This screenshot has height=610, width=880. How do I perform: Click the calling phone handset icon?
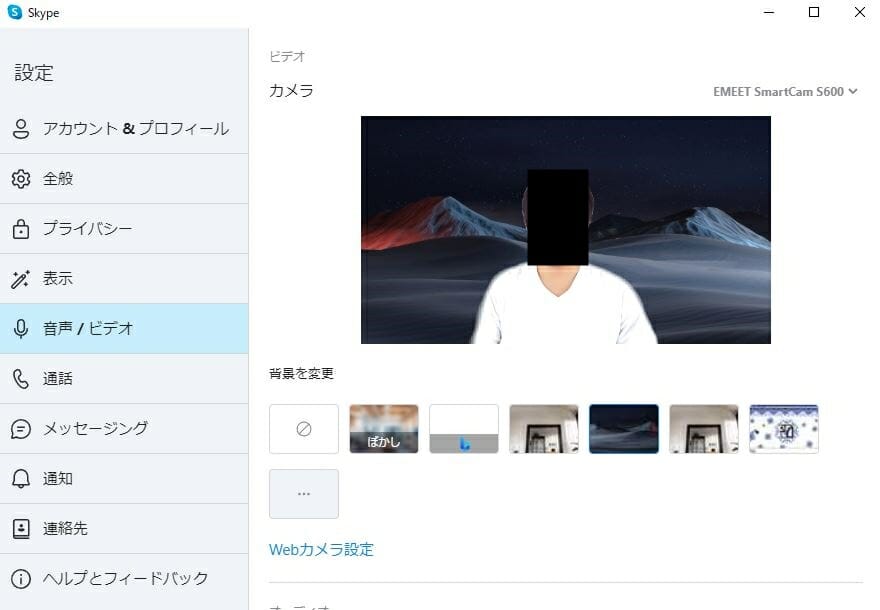20,379
